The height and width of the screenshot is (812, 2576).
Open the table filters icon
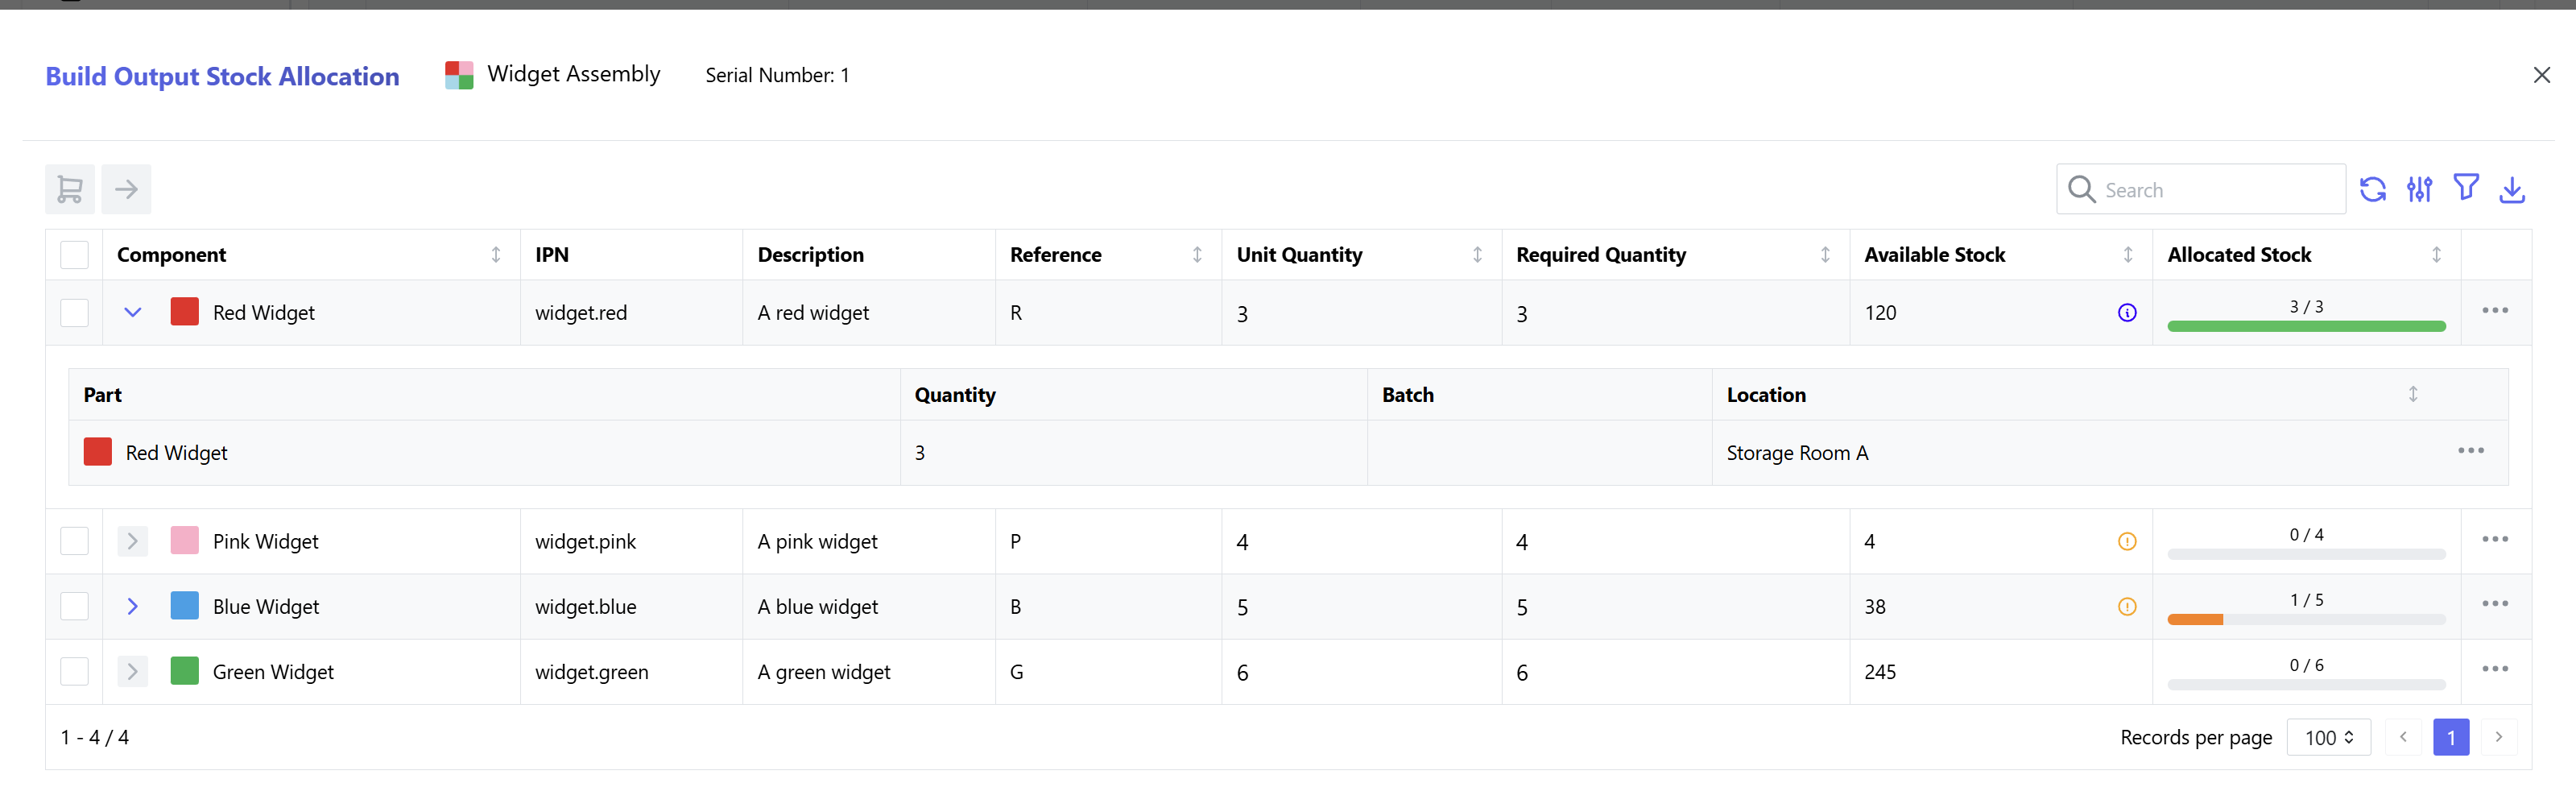(2466, 188)
